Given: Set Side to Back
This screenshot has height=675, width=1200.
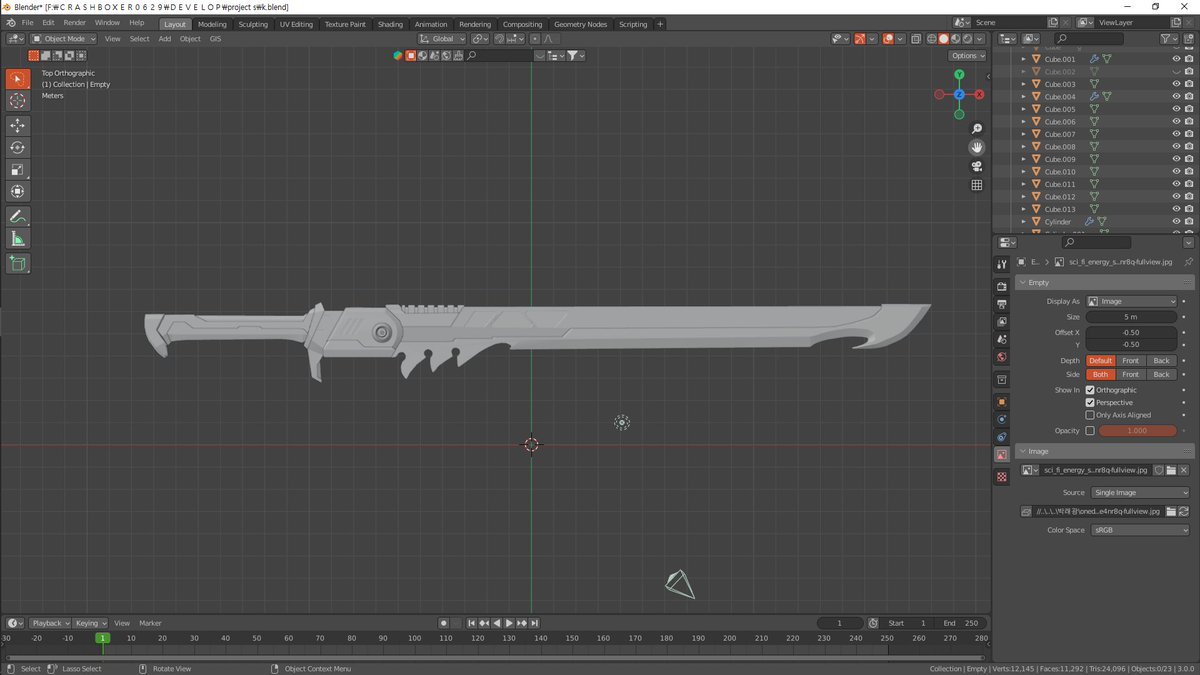Looking at the screenshot, I should 1161,374.
